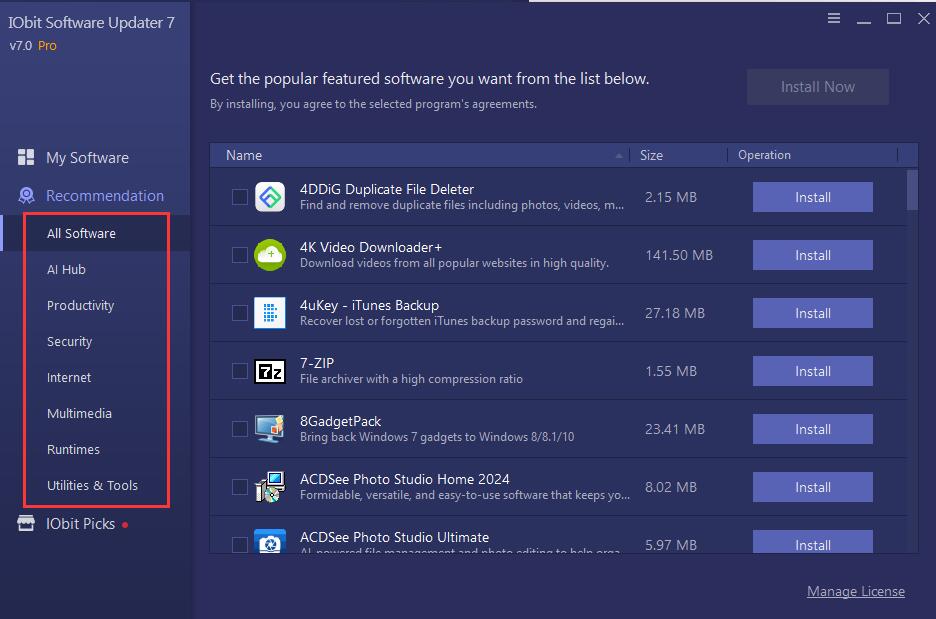Click the 8GadgetPack monitor icon
This screenshot has height=619, width=936.
point(270,429)
